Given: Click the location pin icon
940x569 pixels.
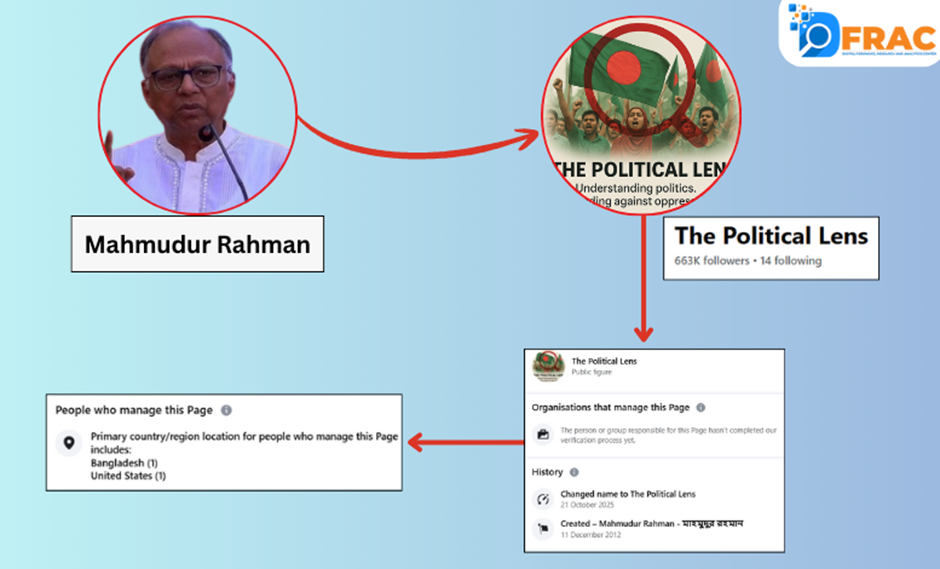Looking at the screenshot, I should pyautogui.click(x=69, y=443).
